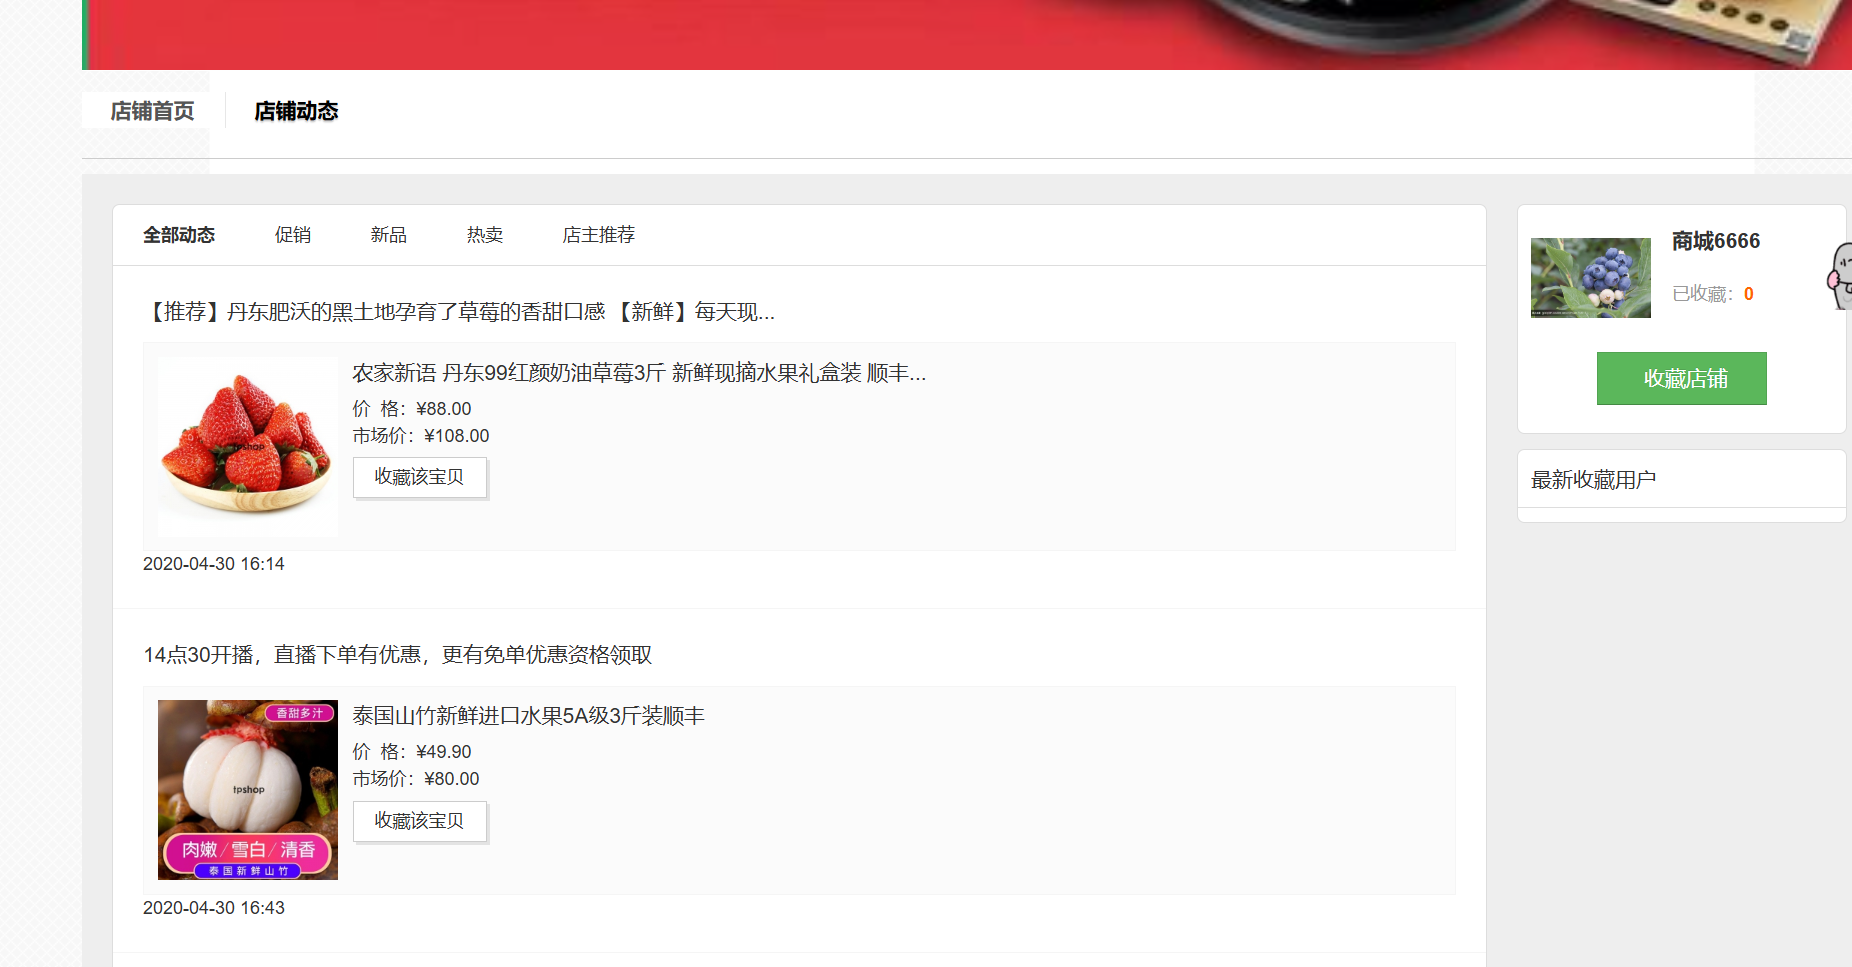The width and height of the screenshot is (1852, 967).
Task: Click the cartoon mascot icon at right edge
Action: (1840, 275)
